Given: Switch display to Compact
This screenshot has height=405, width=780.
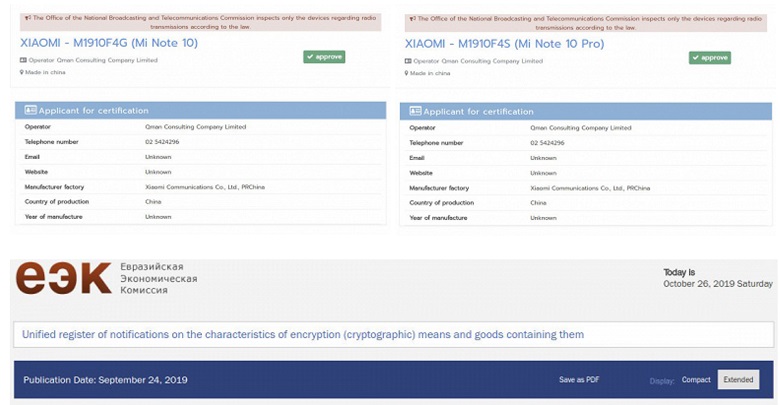Looking at the screenshot, I should pyautogui.click(x=696, y=380).
